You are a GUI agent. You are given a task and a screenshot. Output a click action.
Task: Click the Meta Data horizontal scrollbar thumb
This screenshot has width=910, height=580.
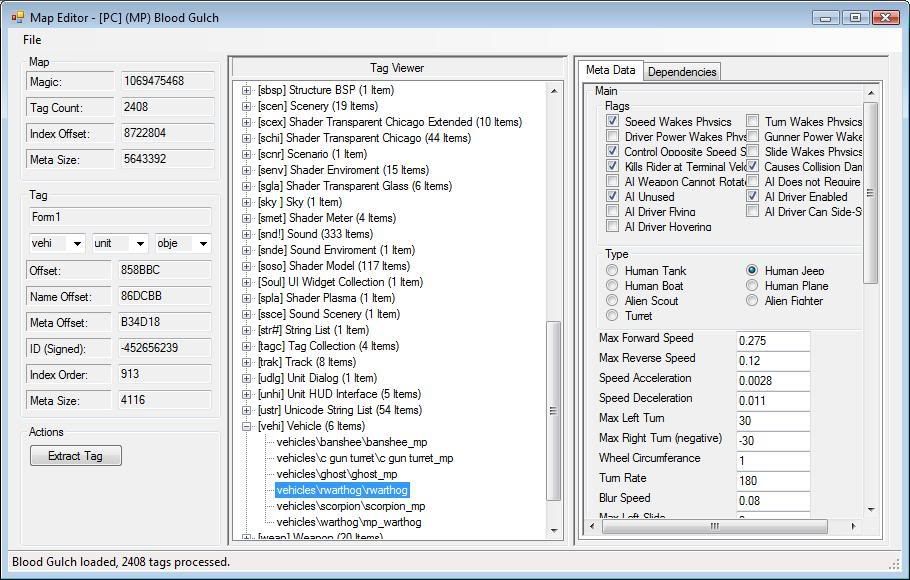coord(714,527)
